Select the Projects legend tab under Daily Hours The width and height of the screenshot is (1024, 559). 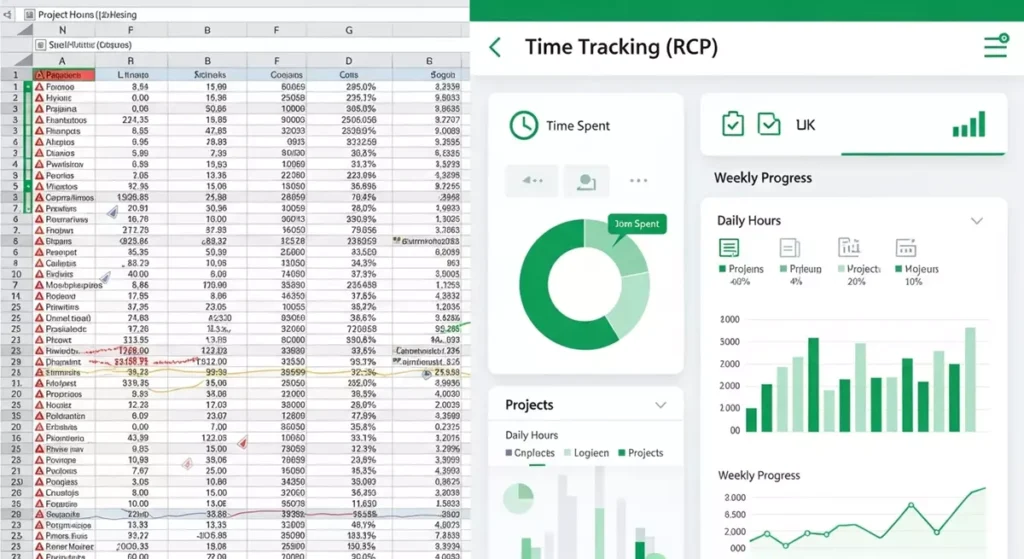pyautogui.click(x=641, y=453)
